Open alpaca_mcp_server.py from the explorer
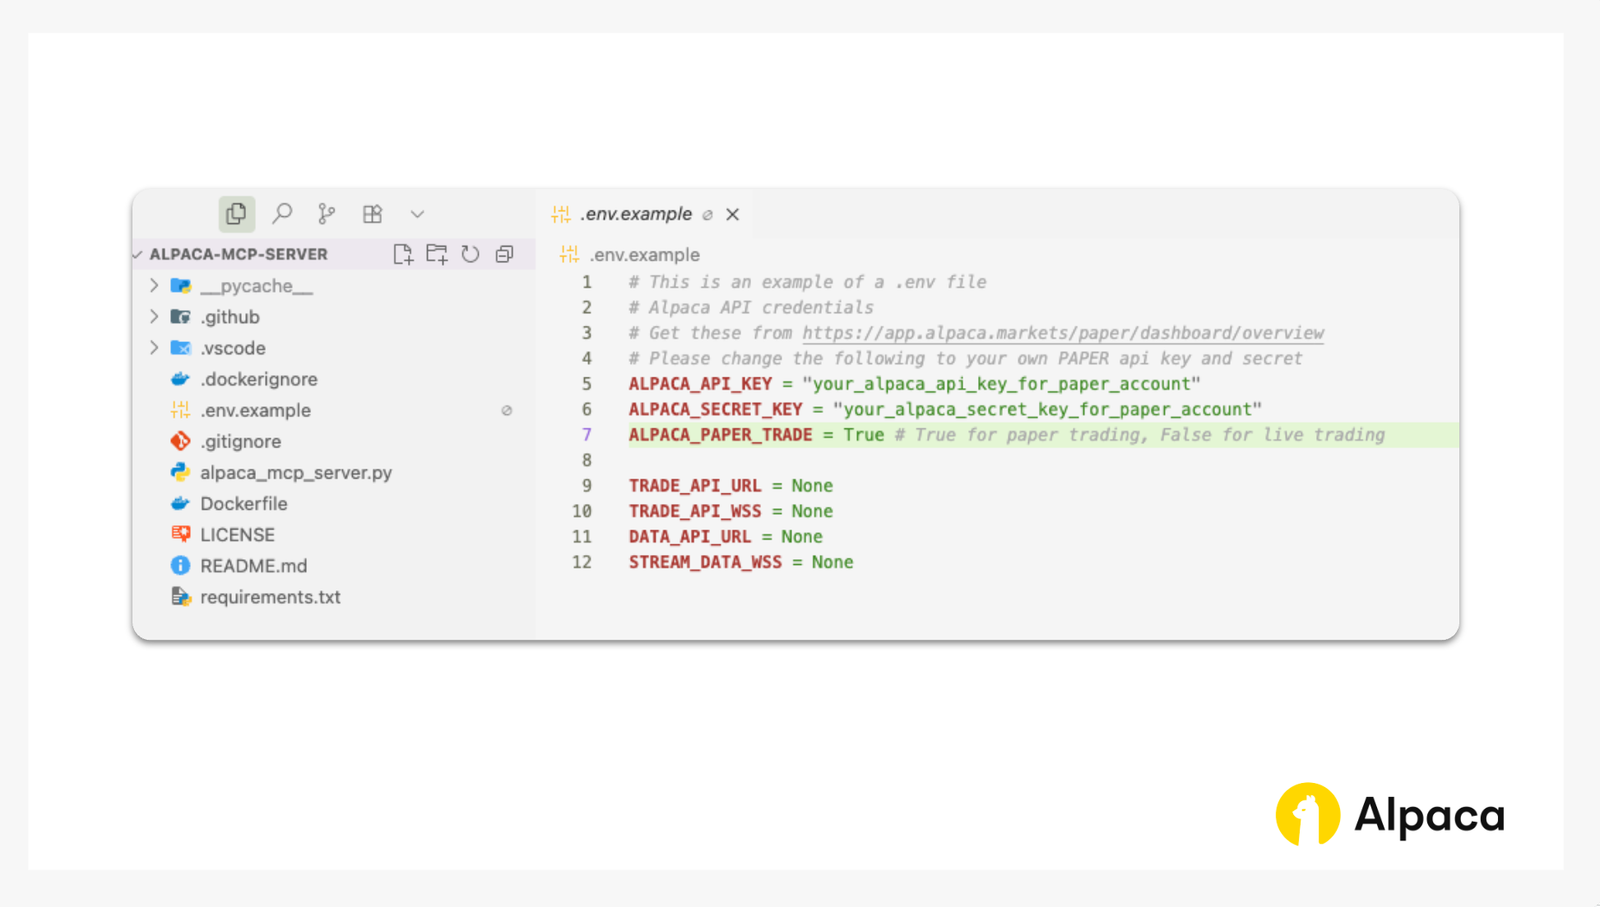Screen dimensions: 1600x907 coord(295,472)
